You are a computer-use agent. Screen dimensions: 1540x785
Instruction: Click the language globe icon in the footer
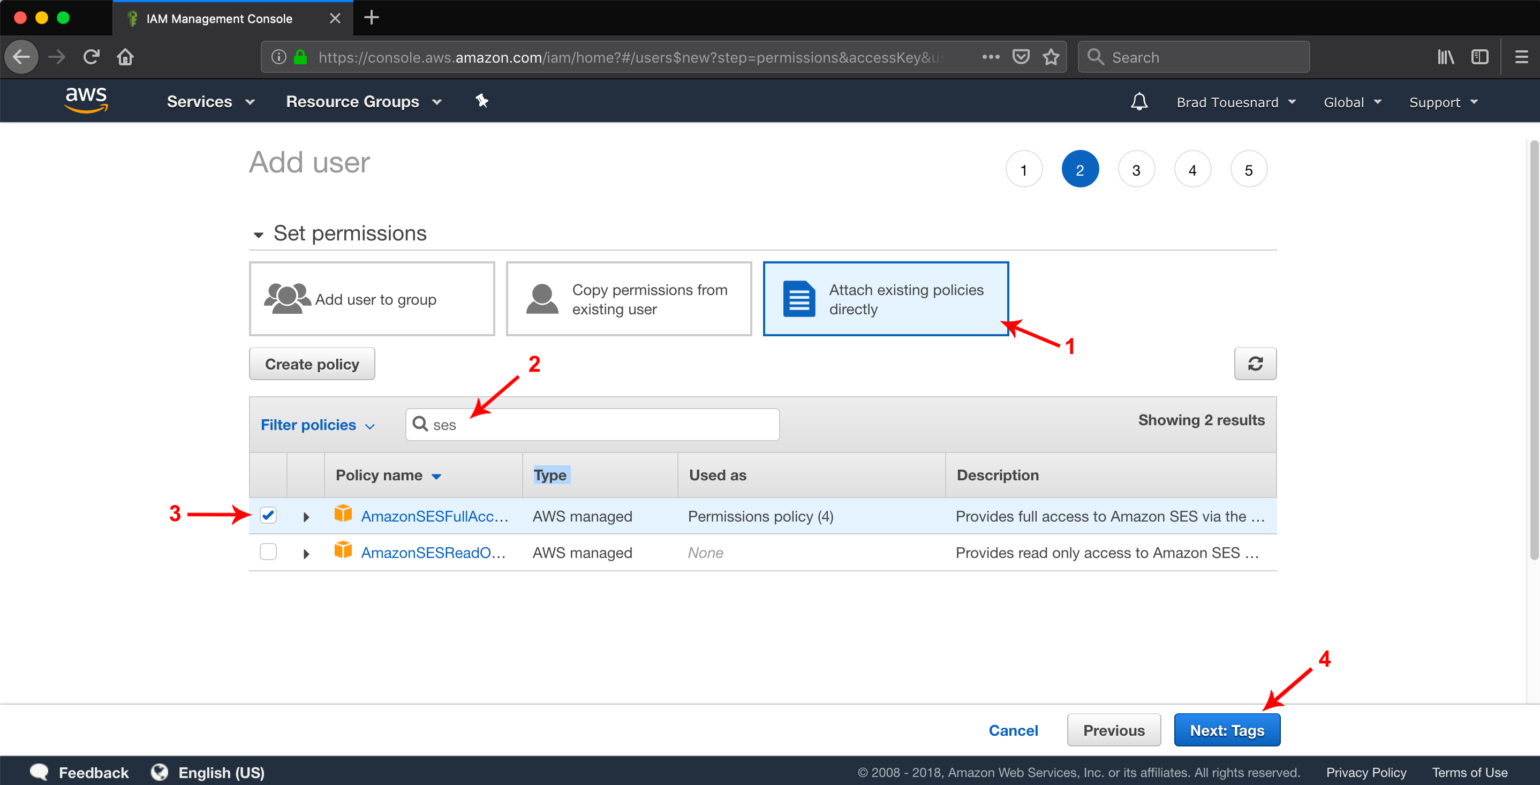tap(159, 772)
